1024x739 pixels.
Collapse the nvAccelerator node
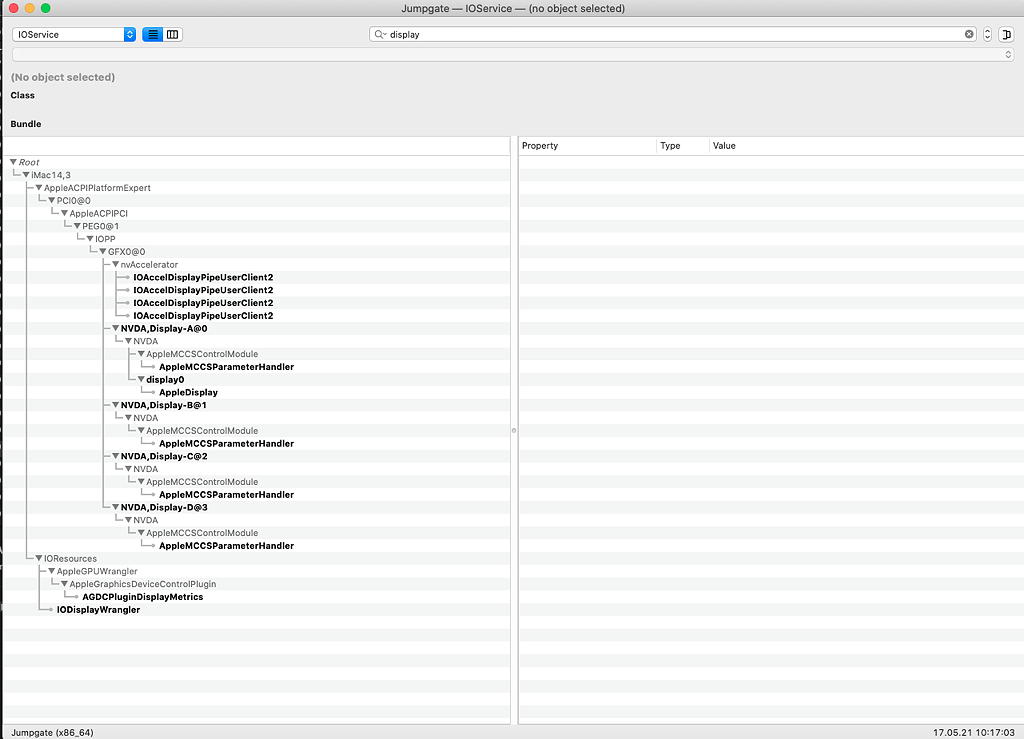(x=116, y=265)
